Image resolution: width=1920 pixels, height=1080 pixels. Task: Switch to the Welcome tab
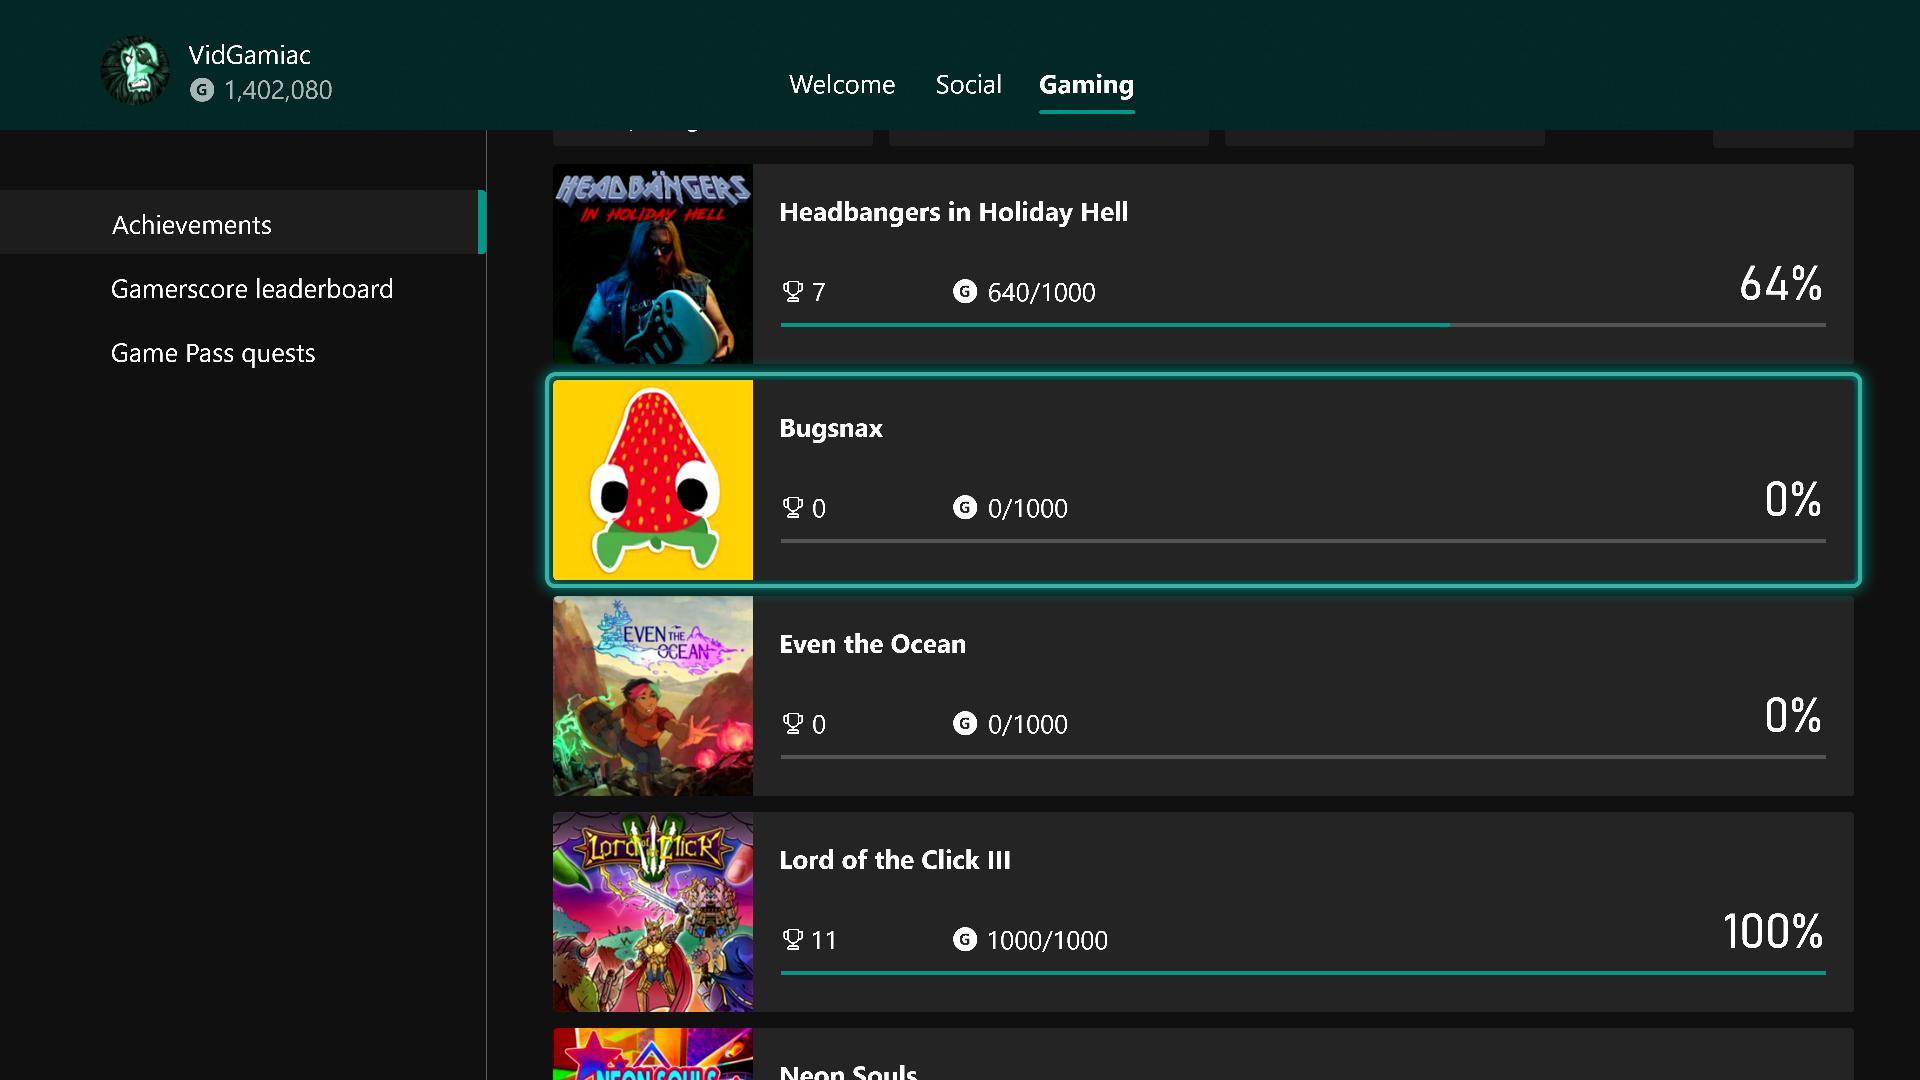(841, 85)
